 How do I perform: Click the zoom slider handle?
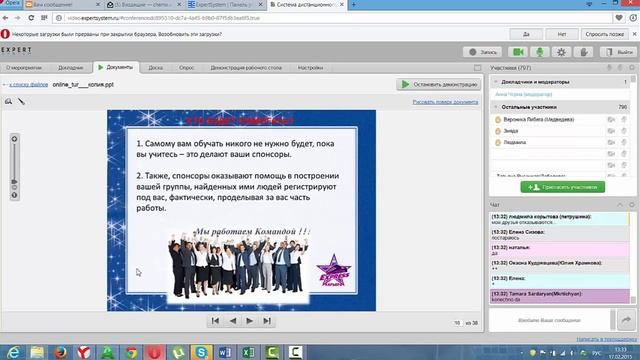(x=14, y=181)
